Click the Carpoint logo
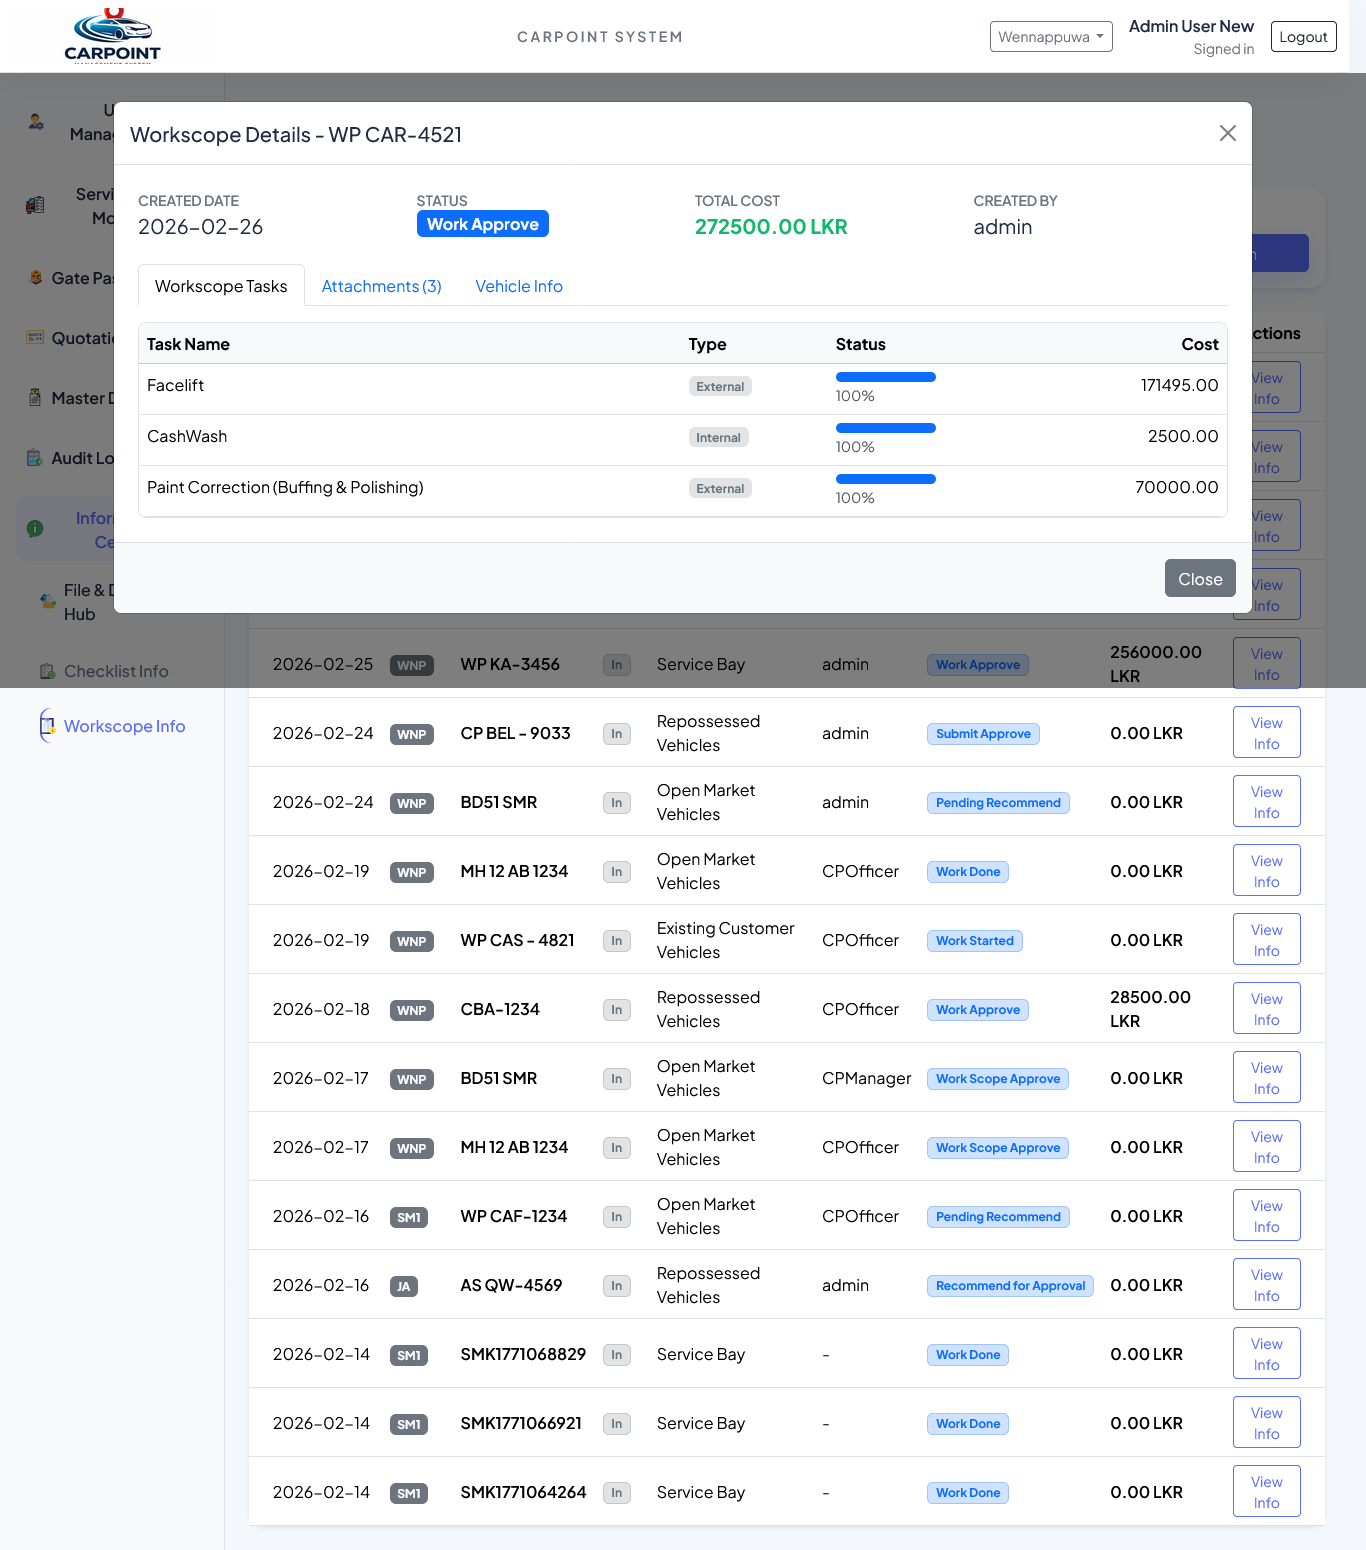This screenshot has width=1366, height=1550. [113, 35]
